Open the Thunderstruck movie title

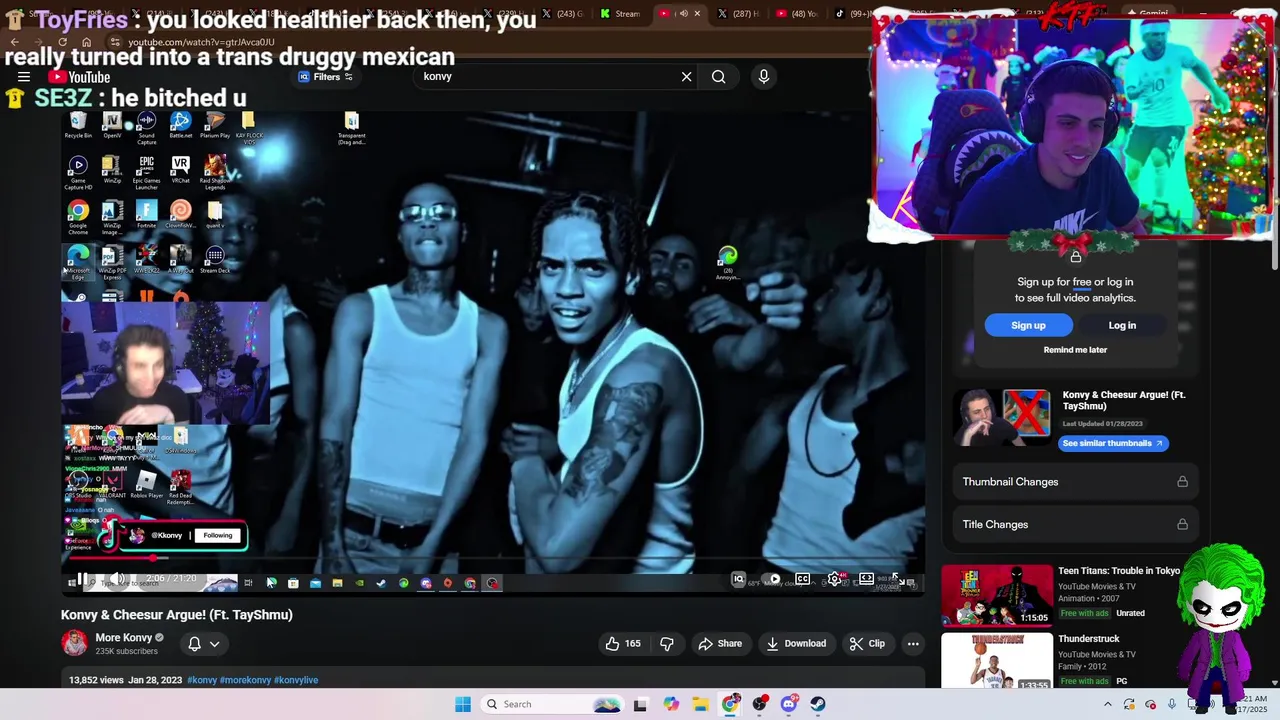tap(1088, 639)
